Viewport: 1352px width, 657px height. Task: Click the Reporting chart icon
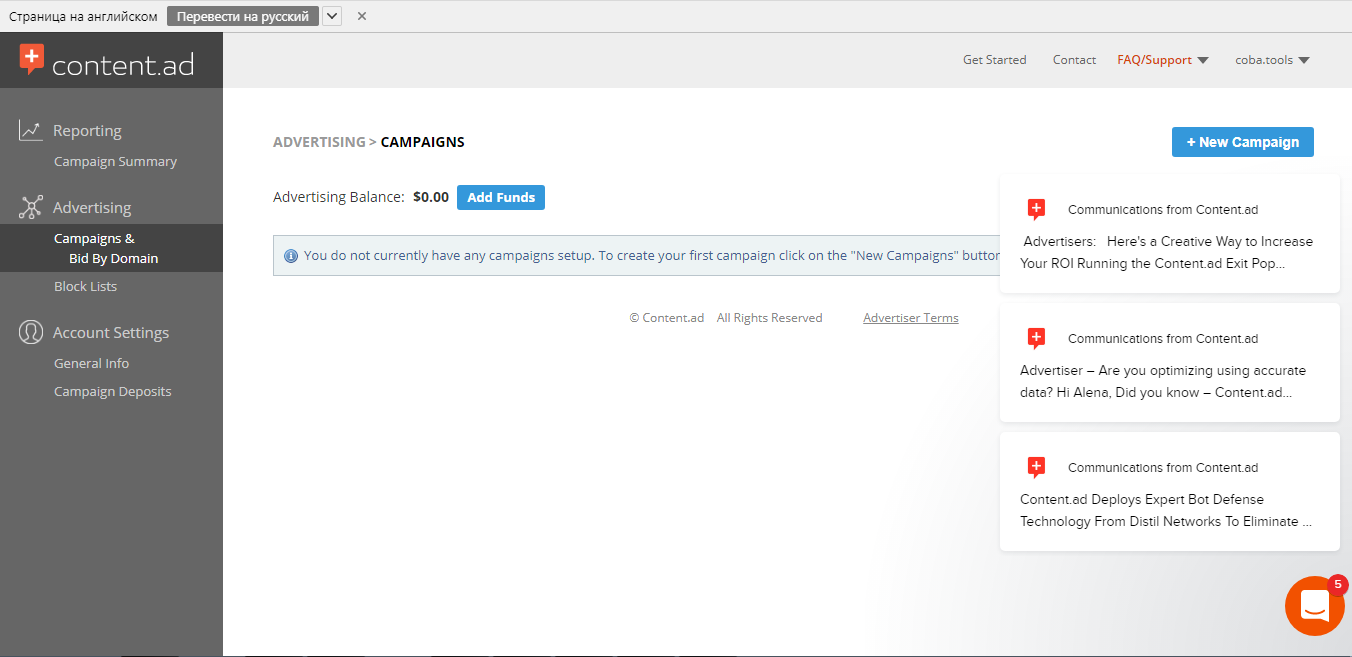pyautogui.click(x=30, y=130)
